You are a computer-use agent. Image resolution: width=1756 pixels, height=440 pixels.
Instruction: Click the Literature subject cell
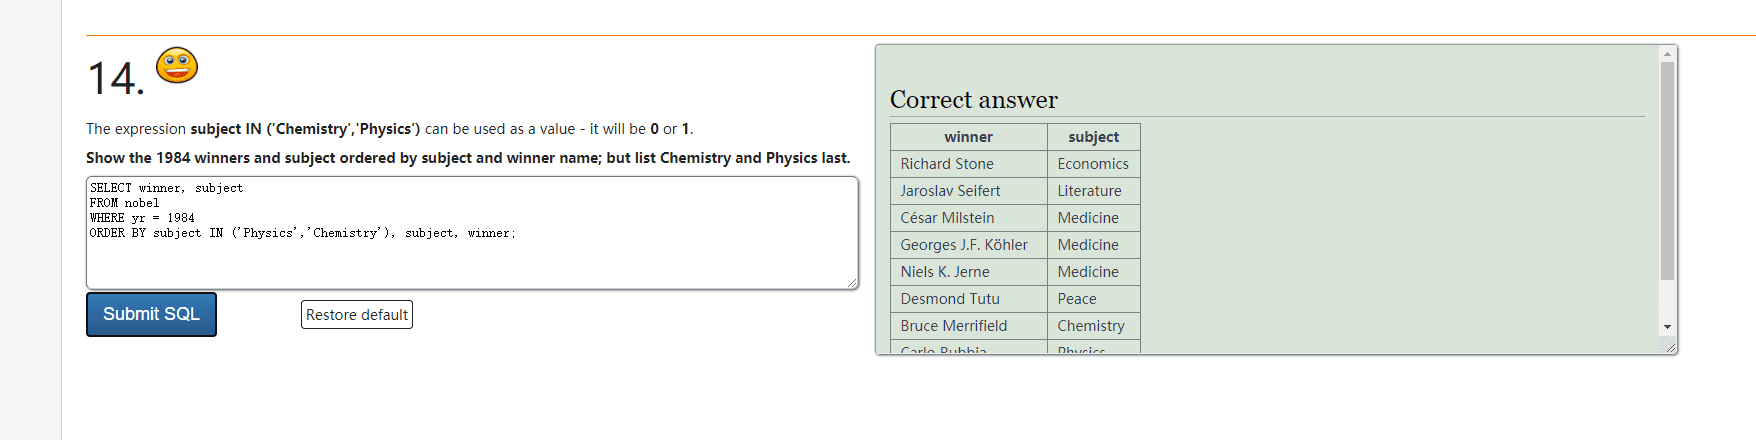tap(1089, 191)
